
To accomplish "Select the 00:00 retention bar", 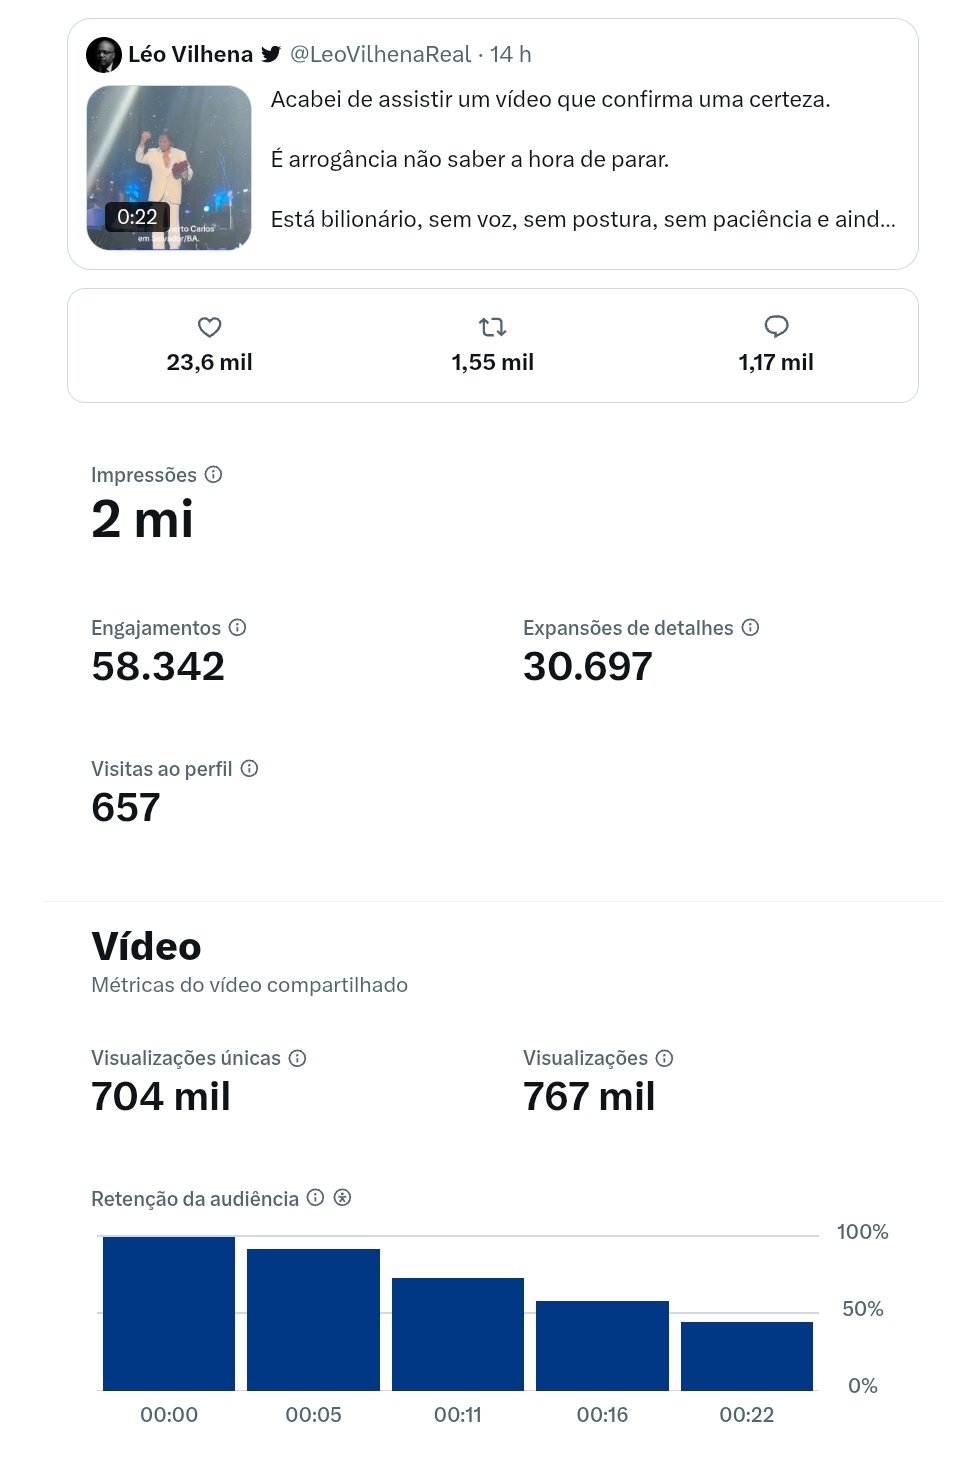I will tap(169, 1313).
